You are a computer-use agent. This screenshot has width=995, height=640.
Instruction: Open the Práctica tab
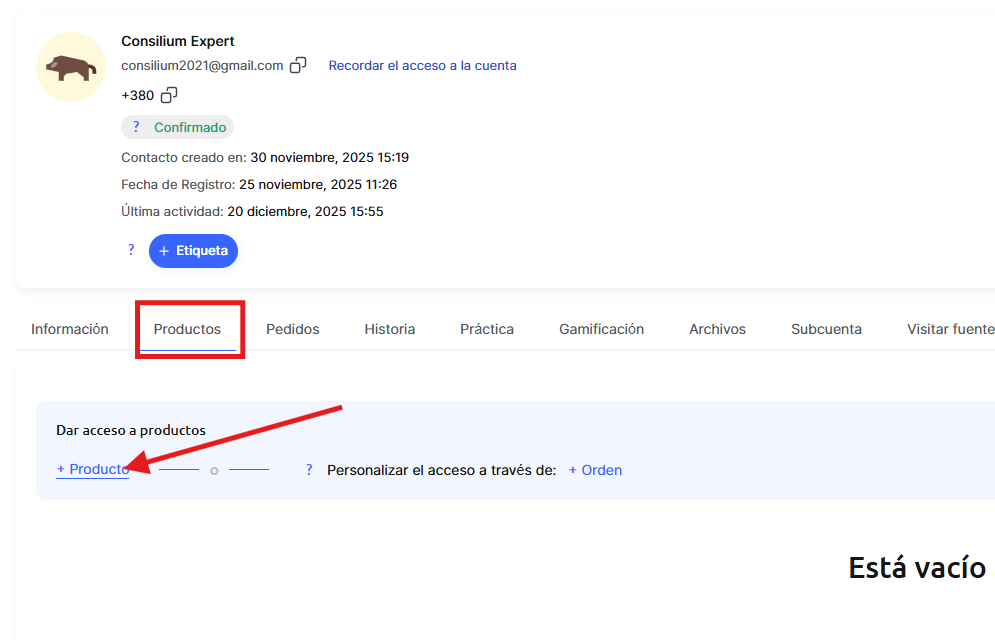487,329
